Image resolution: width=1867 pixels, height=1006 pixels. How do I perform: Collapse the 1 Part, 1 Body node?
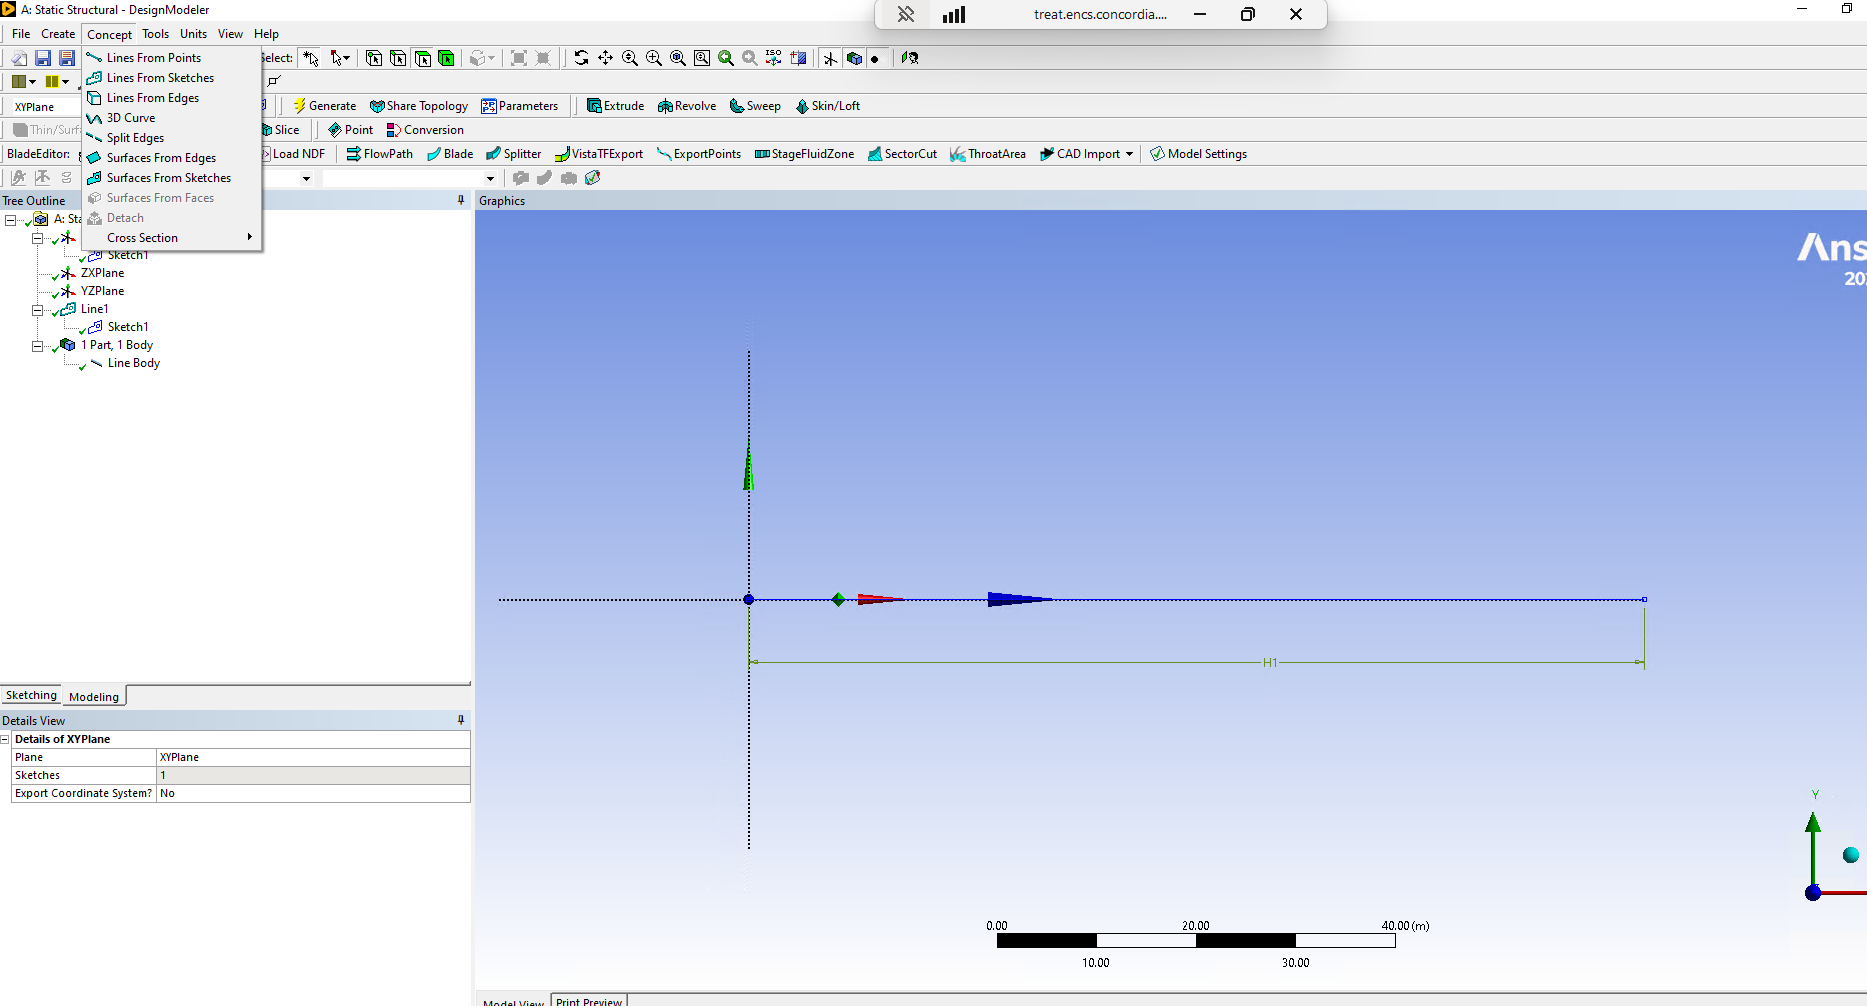pyautogui.click(x=38, y=346)
